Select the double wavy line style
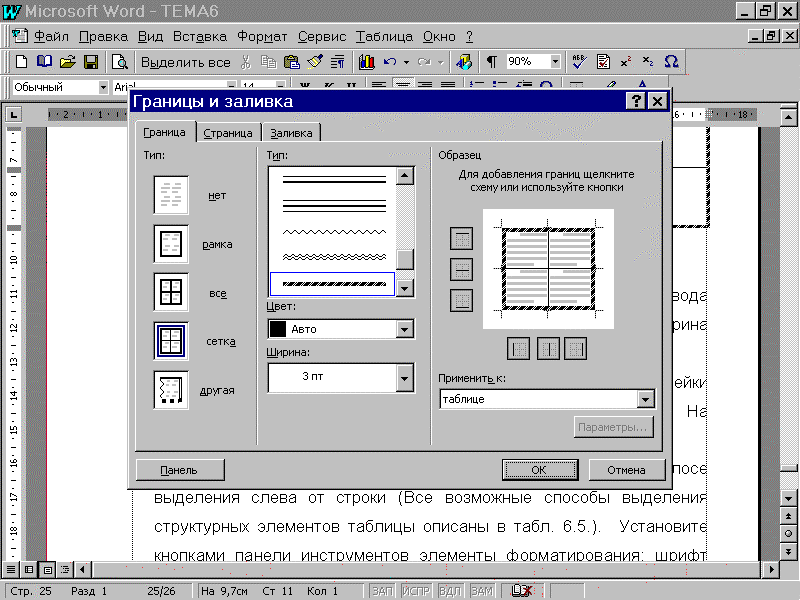 click(x=334, y=257)
